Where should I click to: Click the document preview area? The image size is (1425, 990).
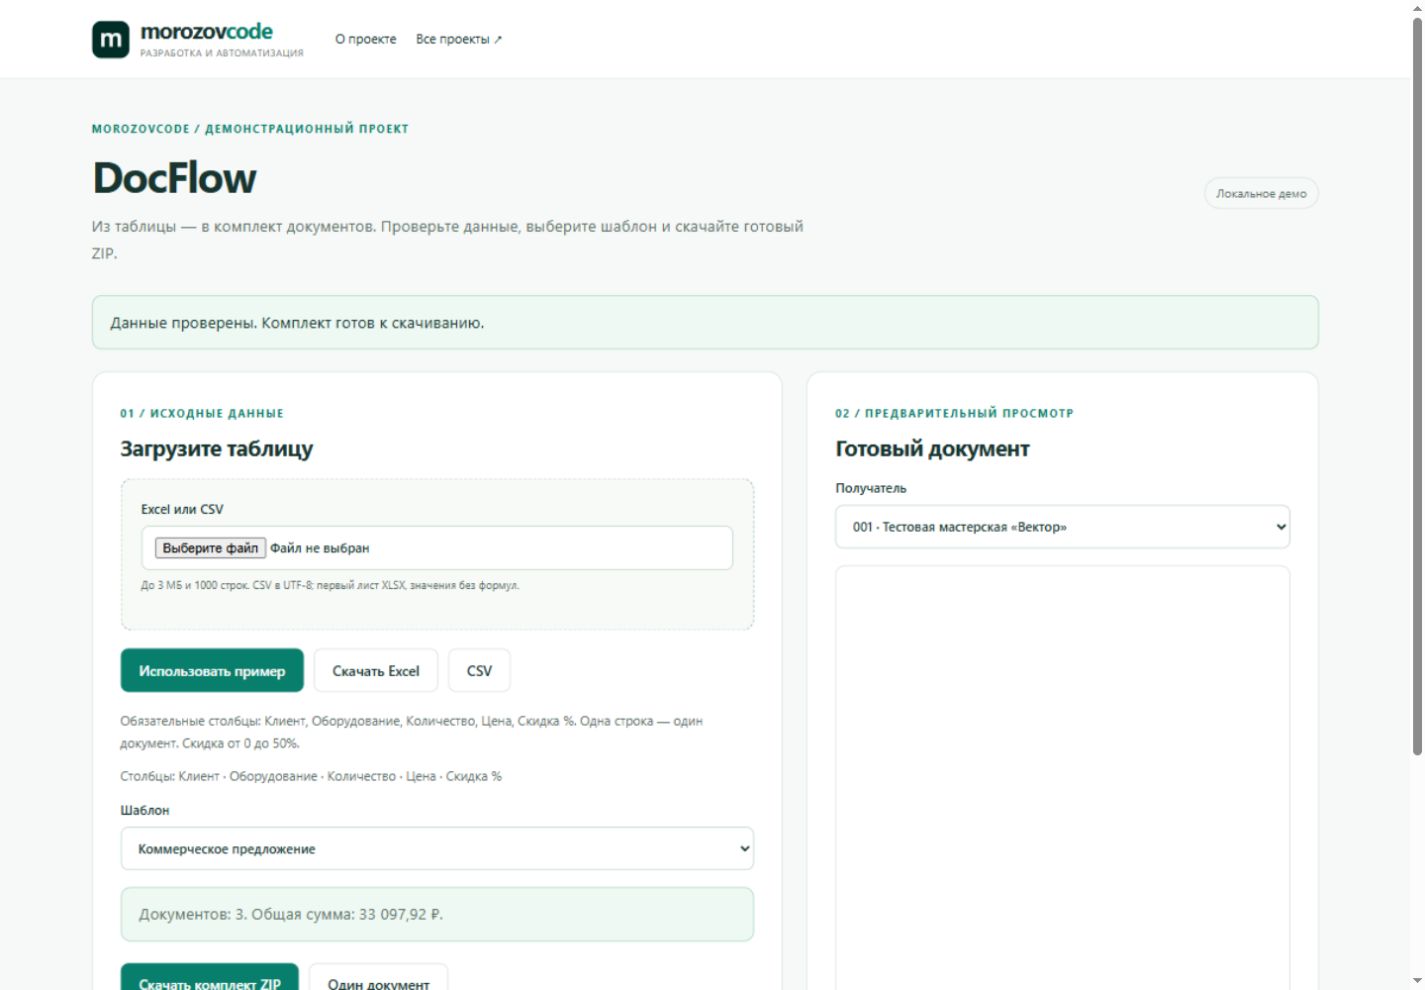(1062, 778)
